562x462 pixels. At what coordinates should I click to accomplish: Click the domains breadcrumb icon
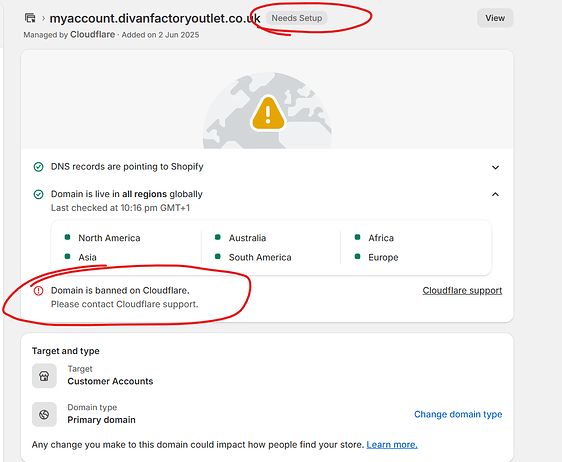(x=30, y=18)
